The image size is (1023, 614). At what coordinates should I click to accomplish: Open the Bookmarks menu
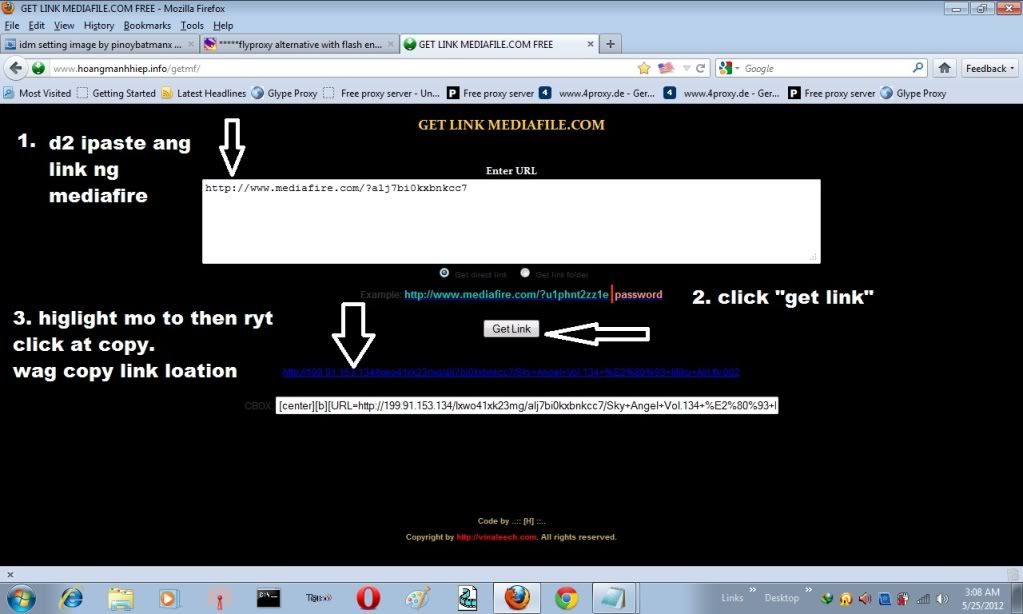(x=147, y=25)
